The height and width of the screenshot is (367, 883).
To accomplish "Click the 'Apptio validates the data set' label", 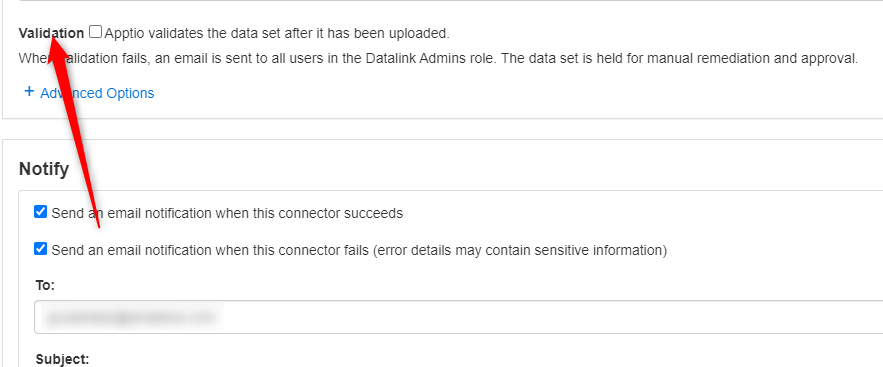I will pyautogui.click(x=277, y=33).
